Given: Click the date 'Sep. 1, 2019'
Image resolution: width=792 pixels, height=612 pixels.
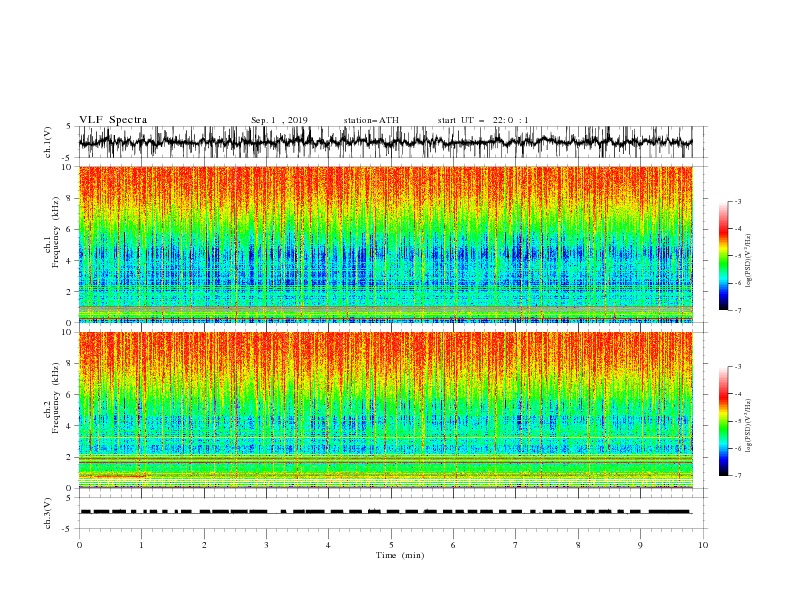Looking at the screenshot, I should click(279, 120).
